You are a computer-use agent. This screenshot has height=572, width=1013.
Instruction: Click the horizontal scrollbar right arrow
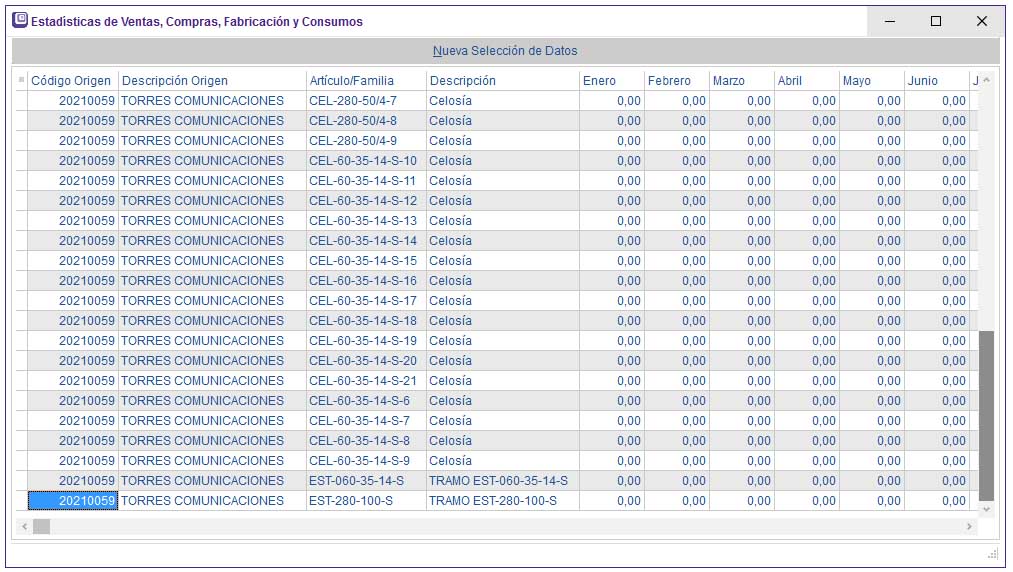(x=969, y=526)
